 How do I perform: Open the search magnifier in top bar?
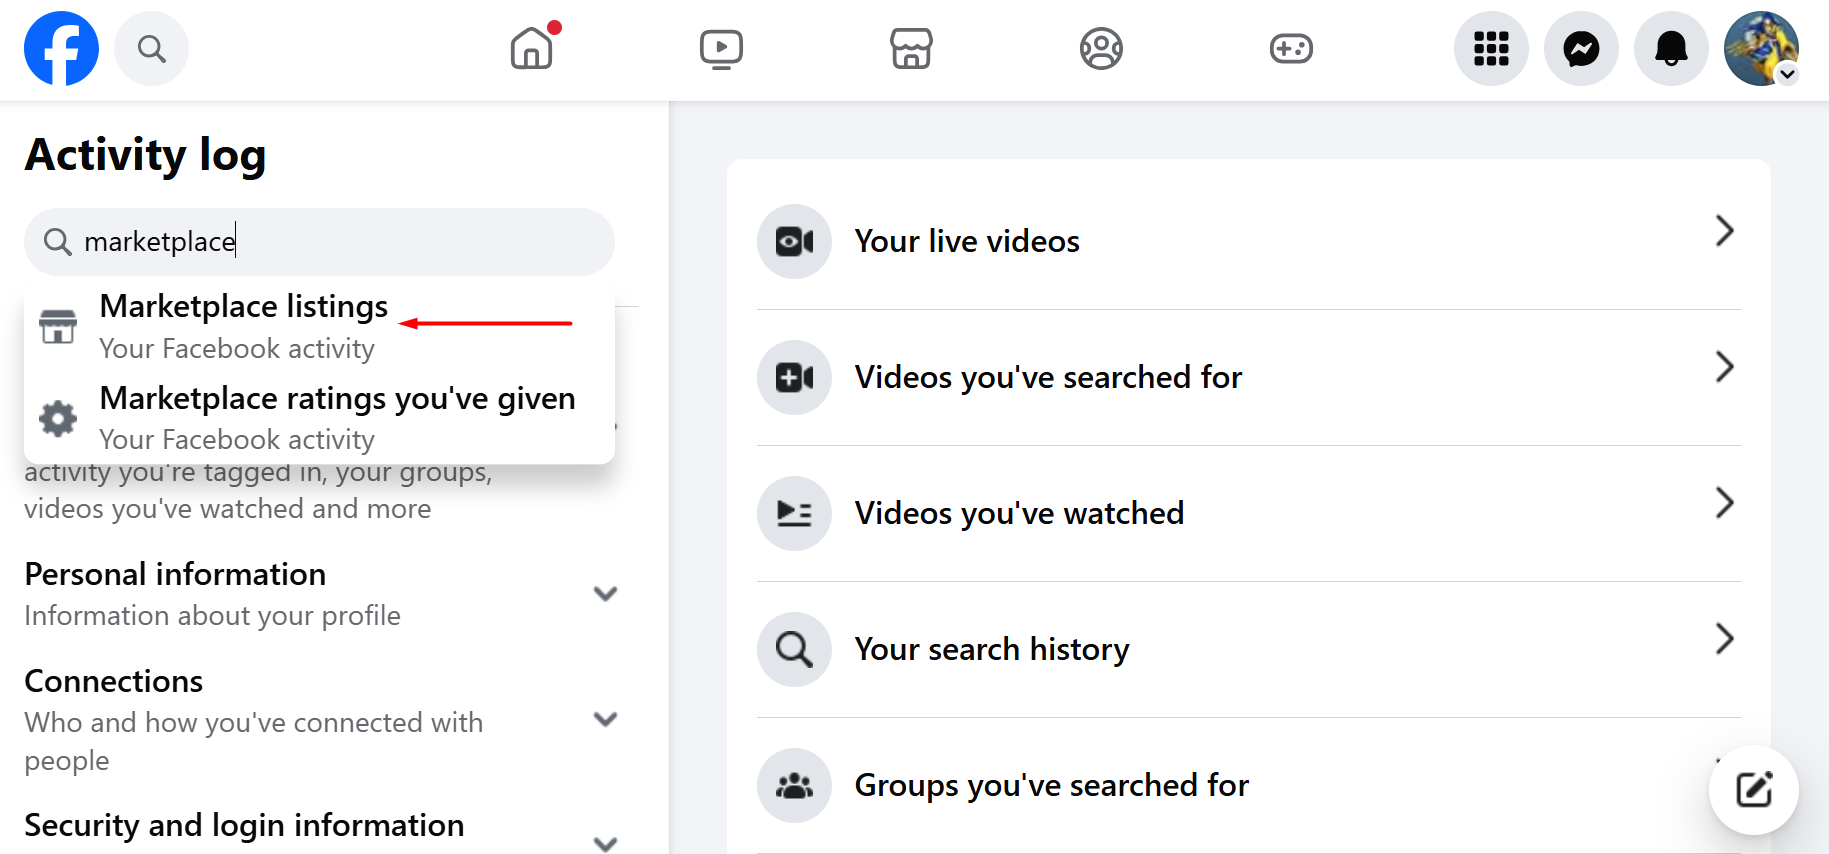point(151,48)
